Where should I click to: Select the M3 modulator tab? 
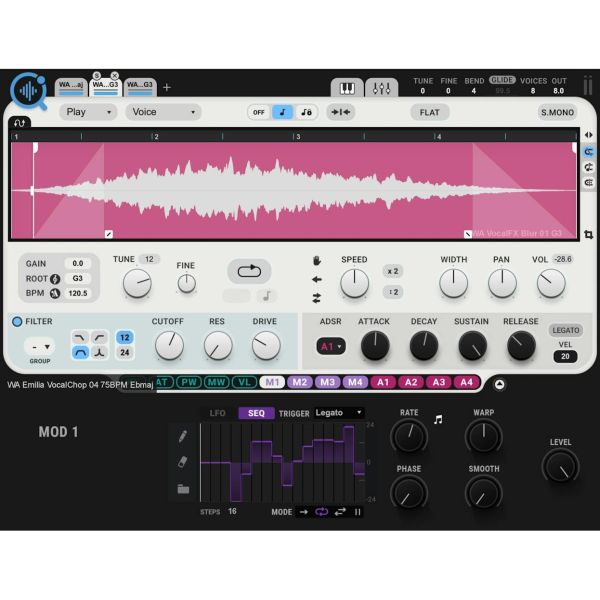pyautogui.click(x=328, y=382)
